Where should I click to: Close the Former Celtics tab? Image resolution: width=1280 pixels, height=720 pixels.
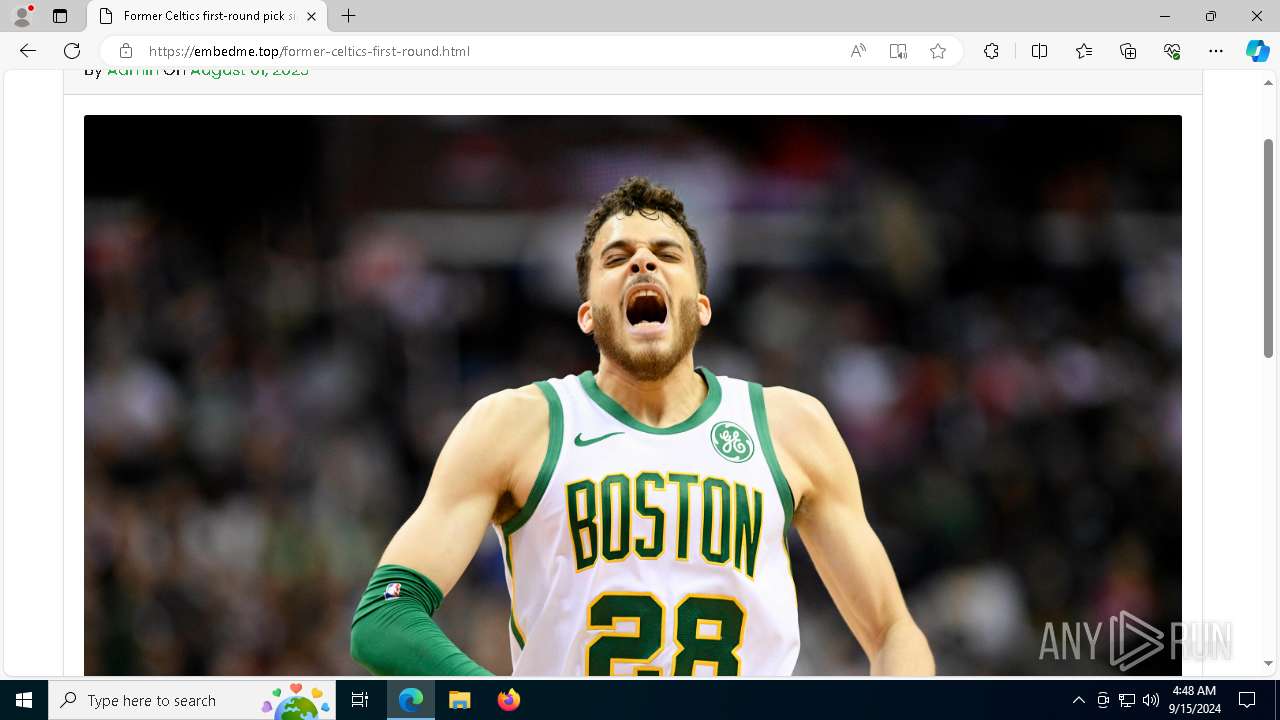pyautogui.click(x=311, y=16)
